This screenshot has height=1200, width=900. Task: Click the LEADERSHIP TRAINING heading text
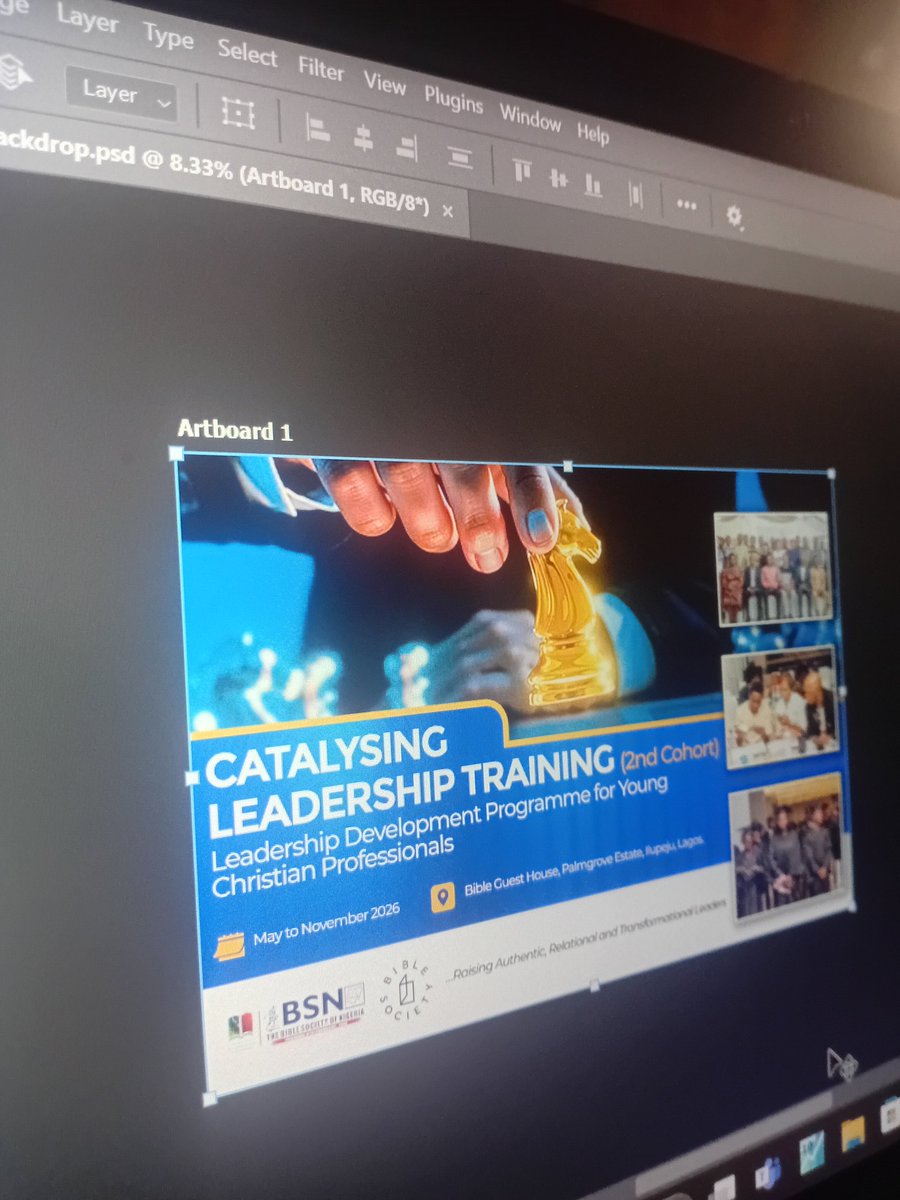411,792
